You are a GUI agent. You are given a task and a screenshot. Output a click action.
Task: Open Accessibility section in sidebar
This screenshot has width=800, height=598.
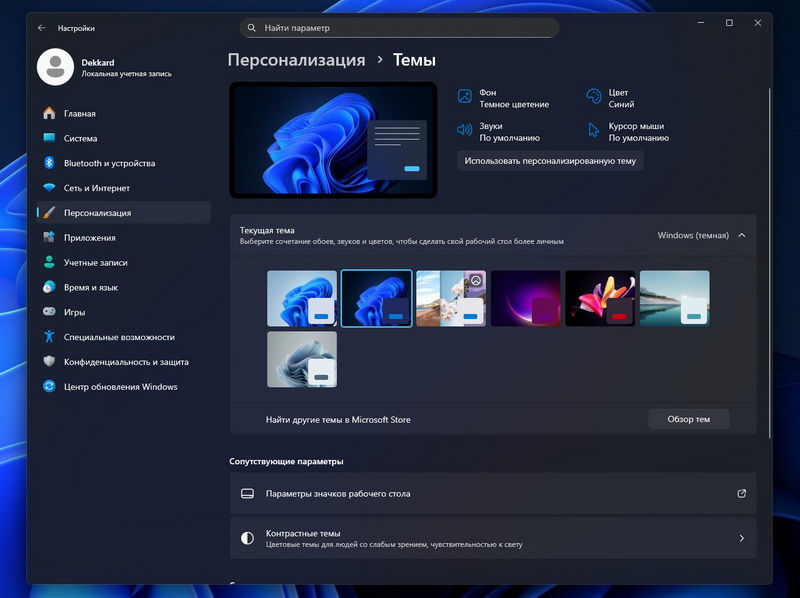click(118, 337)
